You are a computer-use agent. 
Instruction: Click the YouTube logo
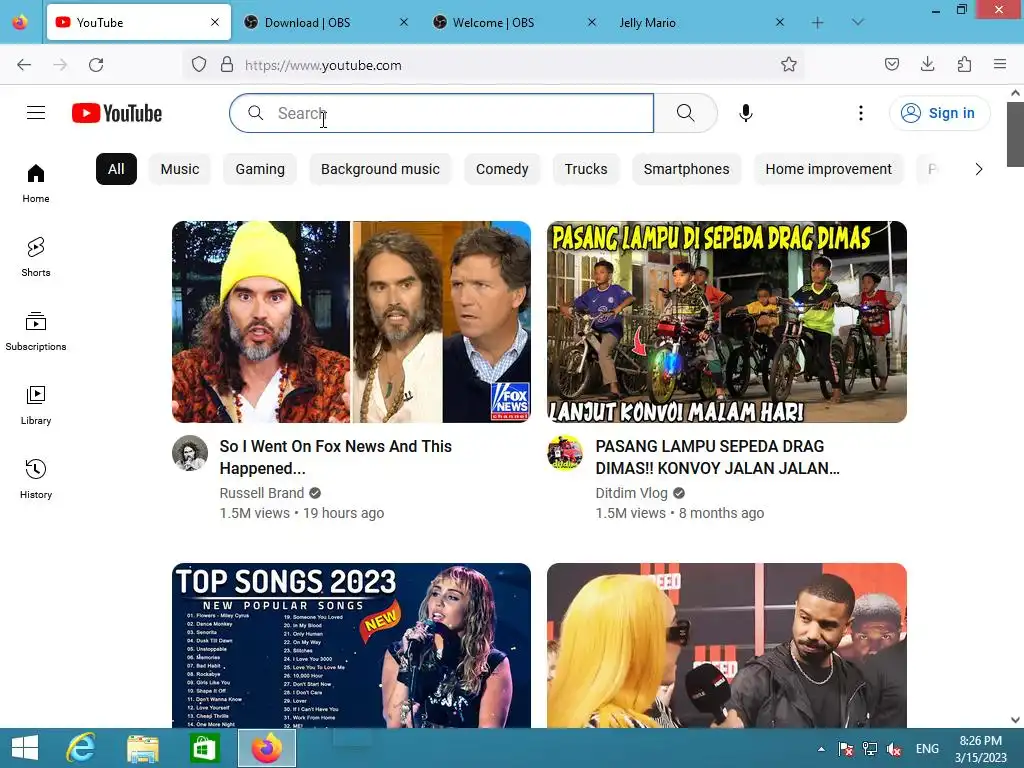tap(117, 113)
